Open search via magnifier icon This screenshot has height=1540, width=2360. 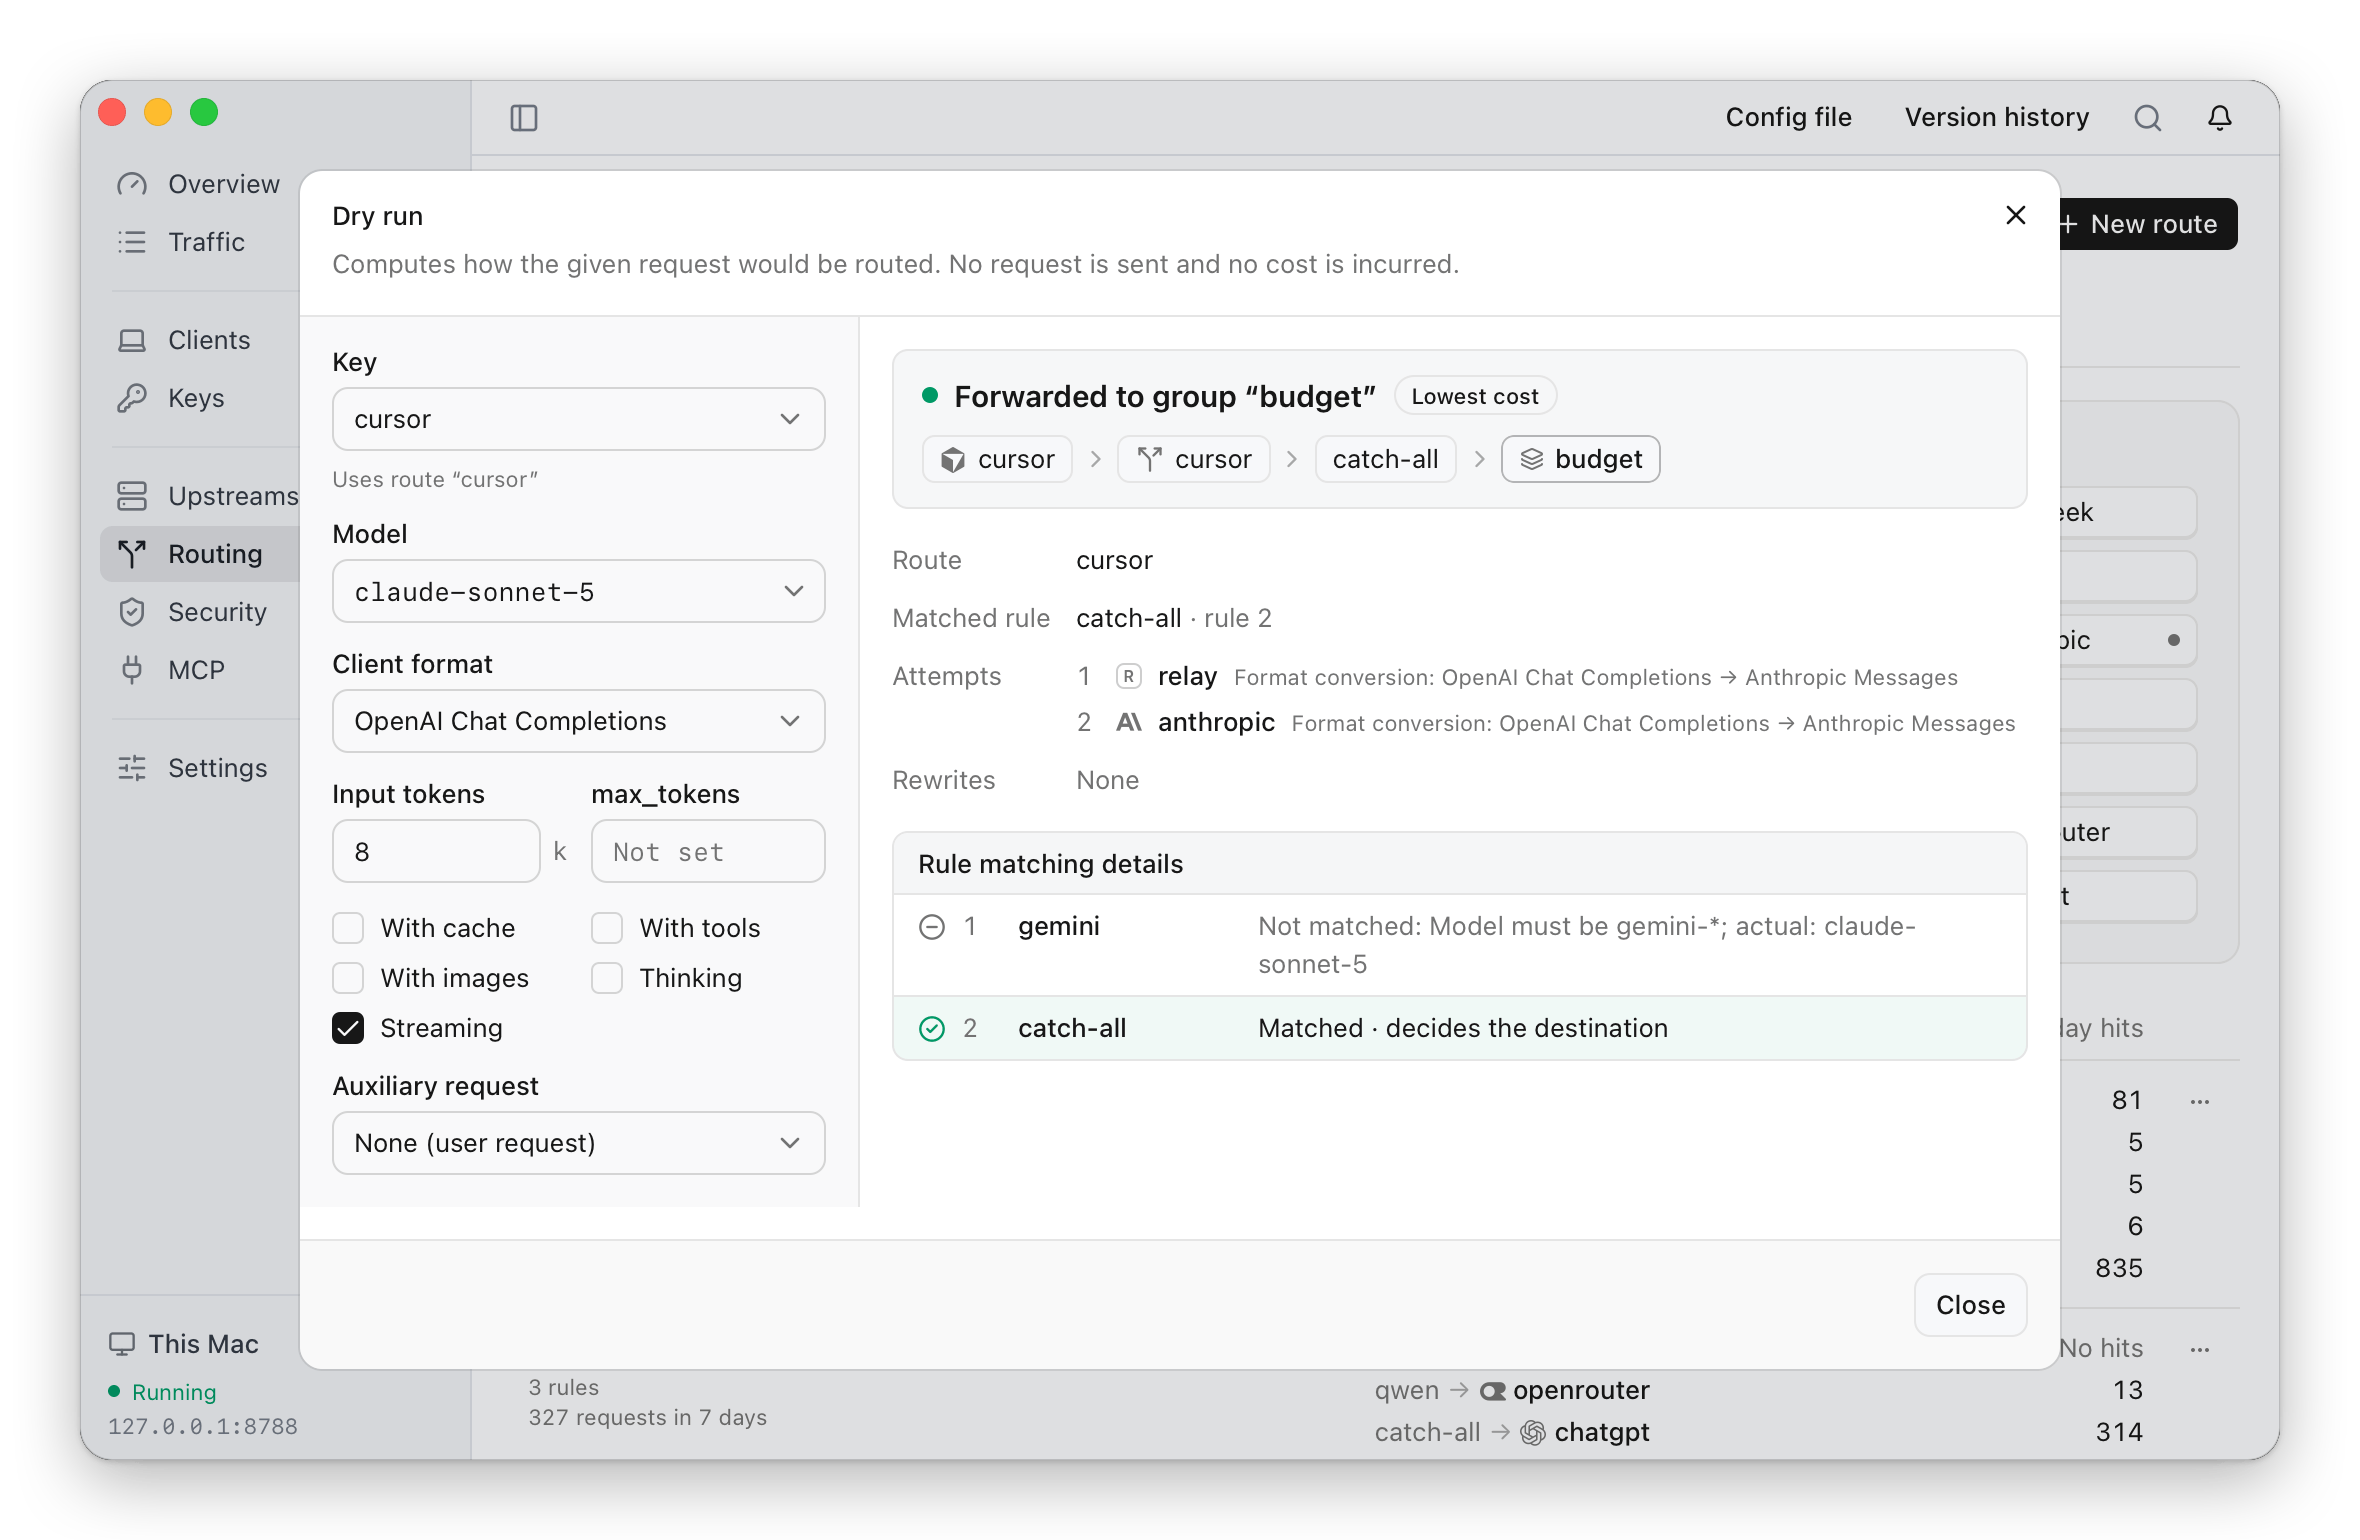coord(2147,118)
